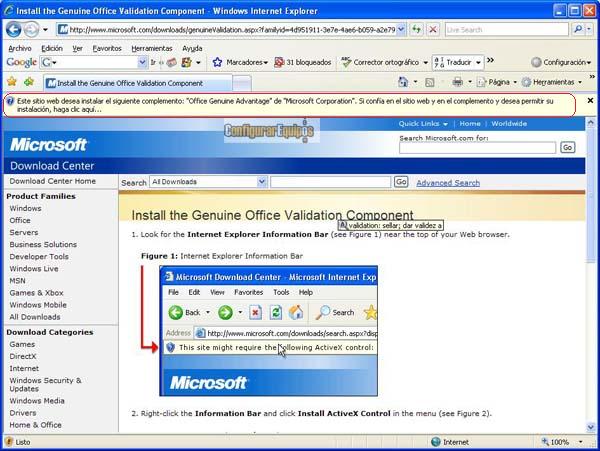The width and height of the screenshot is (600, 451).
Task: Click the browser Back arrow button
Action: coord(14,29)
